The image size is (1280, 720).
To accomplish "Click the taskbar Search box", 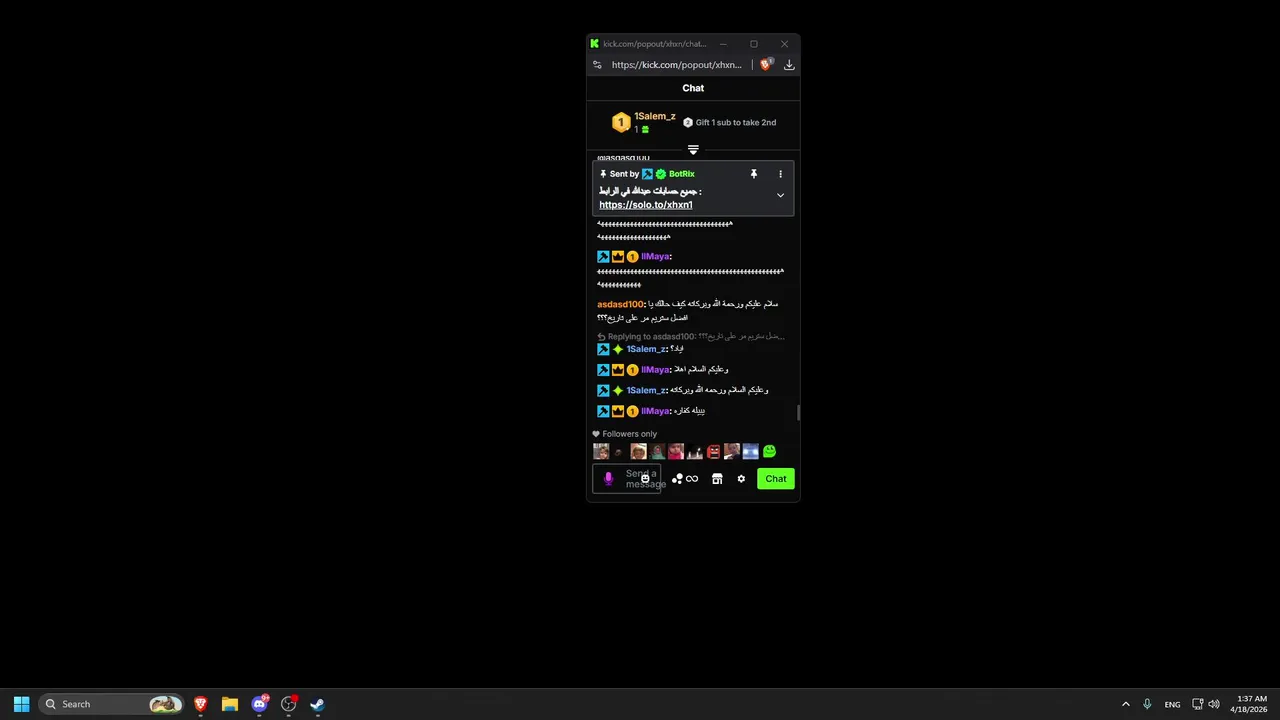I will [113, 704].
